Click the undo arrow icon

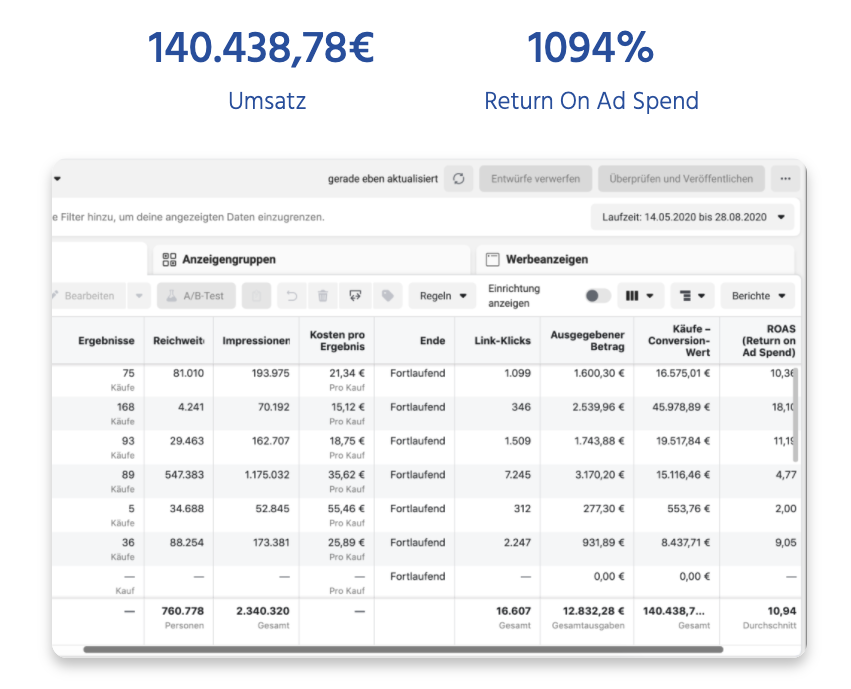point(291,296)
